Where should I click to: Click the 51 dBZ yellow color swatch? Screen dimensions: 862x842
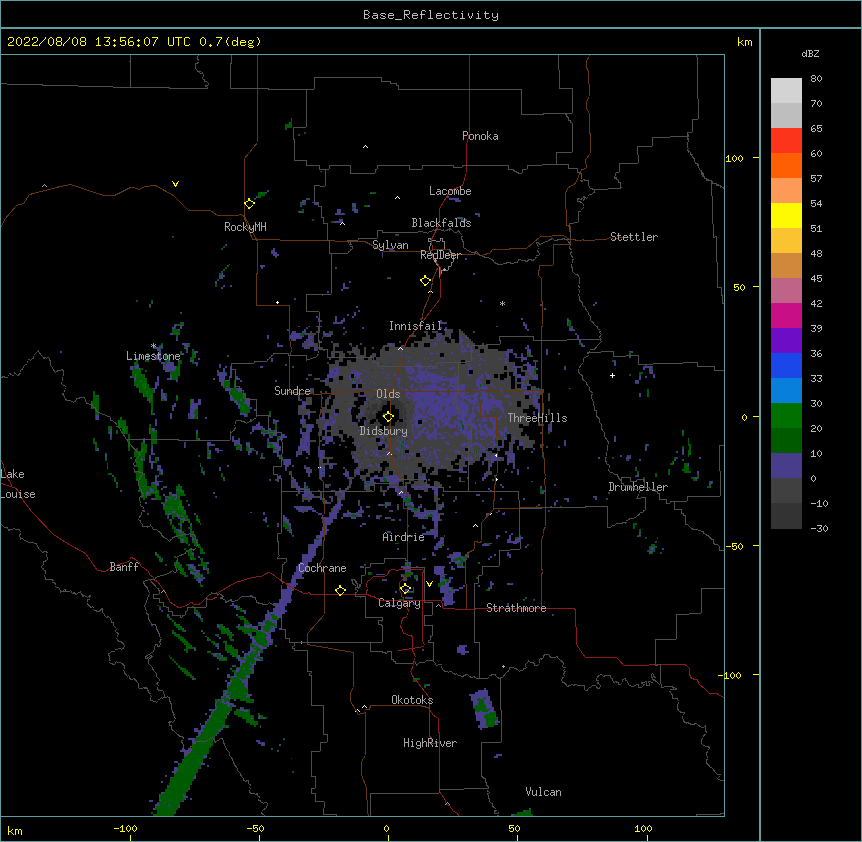[786, 215]
